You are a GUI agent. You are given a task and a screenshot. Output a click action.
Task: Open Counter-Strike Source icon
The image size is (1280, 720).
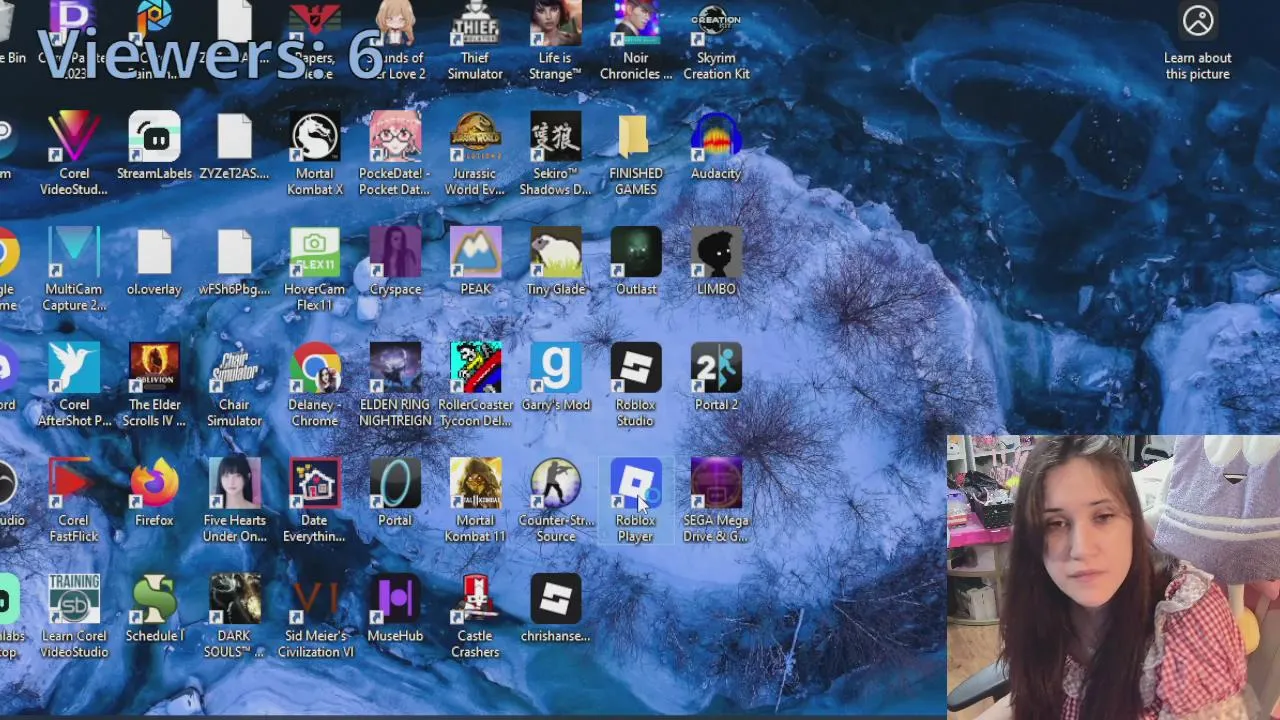[x=555, y=500]
